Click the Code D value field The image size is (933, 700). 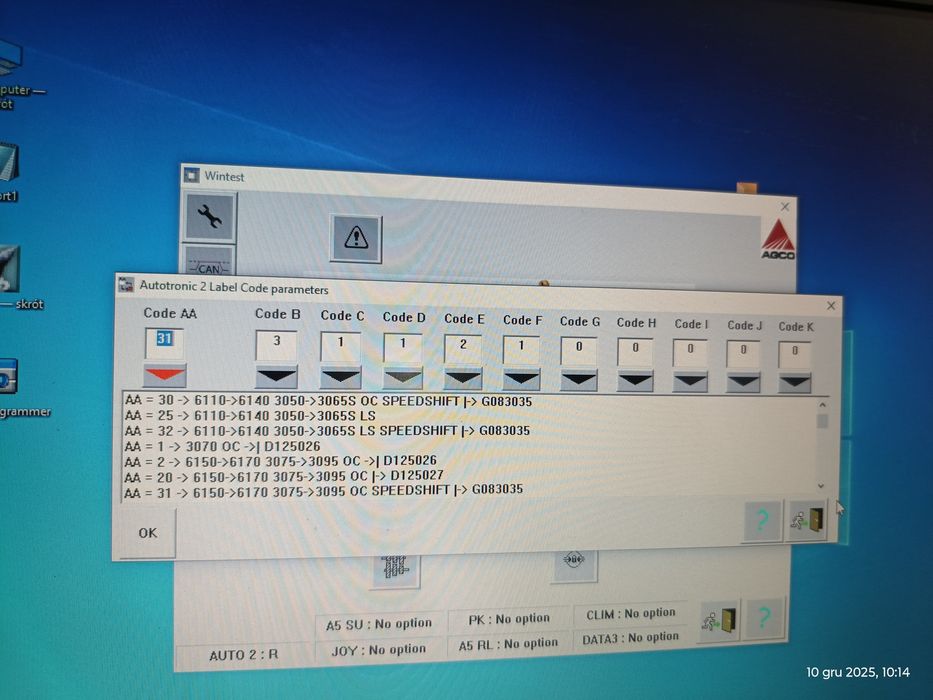point(403,348)
